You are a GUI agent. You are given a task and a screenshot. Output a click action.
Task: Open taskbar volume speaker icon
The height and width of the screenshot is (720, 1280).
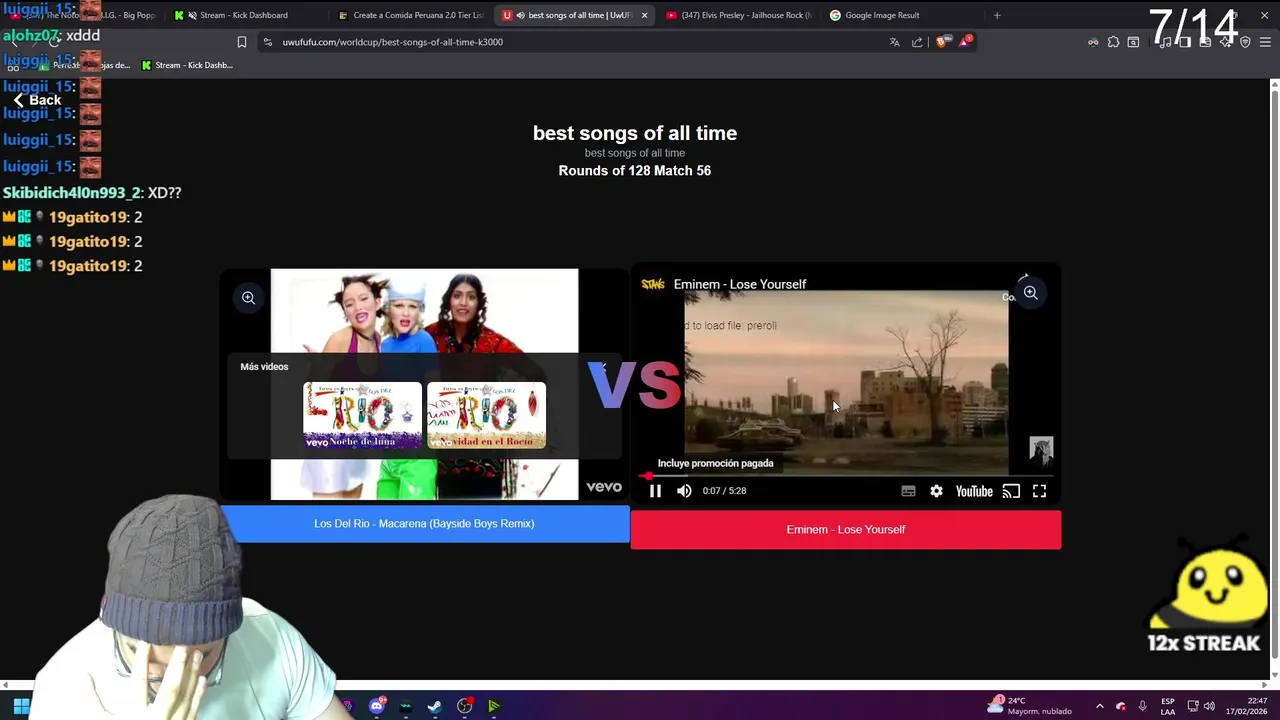(x=1209, y=706)
